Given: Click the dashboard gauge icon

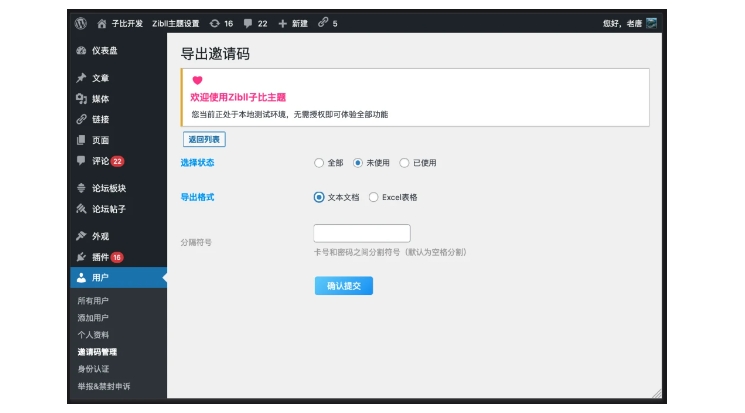Looking at the screenshot, I should (81, 50).
